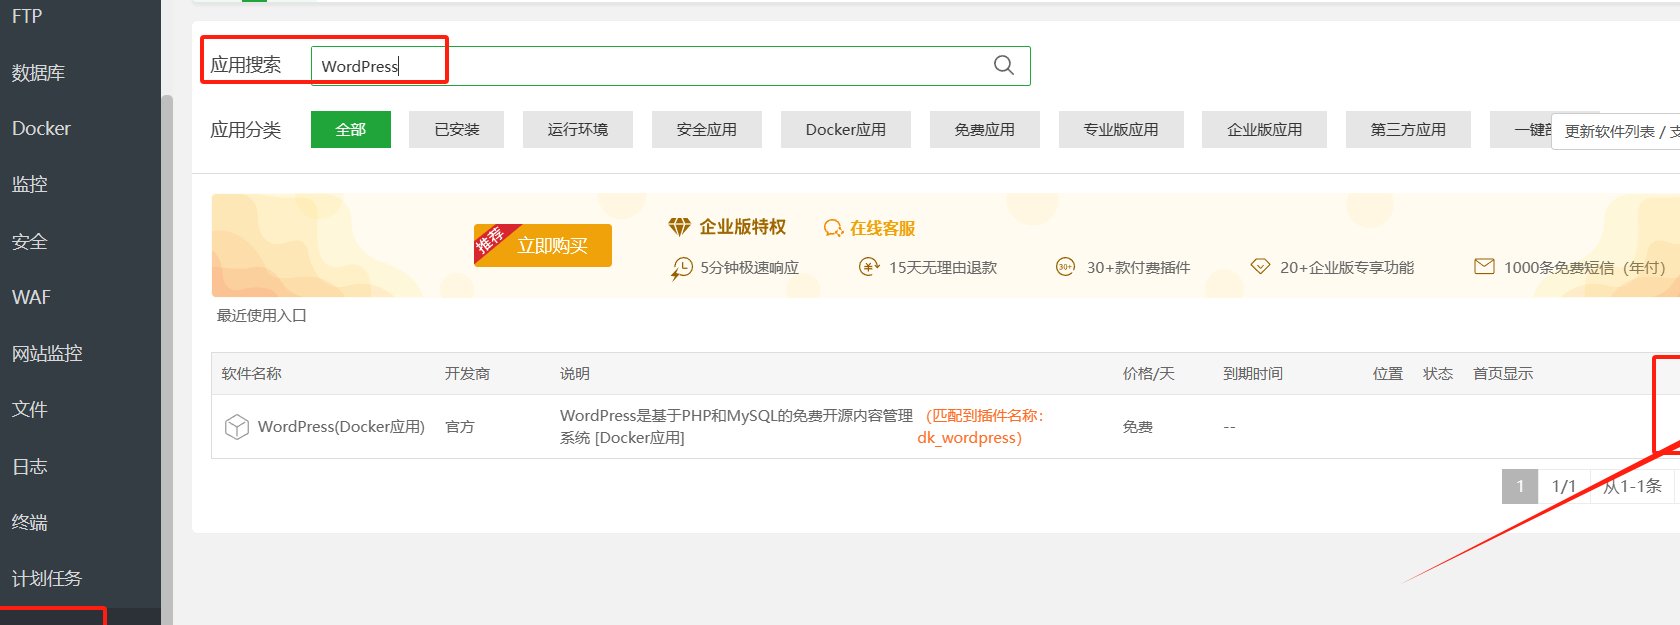Focus the app search input field
The image size is (1680, 625).
[x=670, y=66]
